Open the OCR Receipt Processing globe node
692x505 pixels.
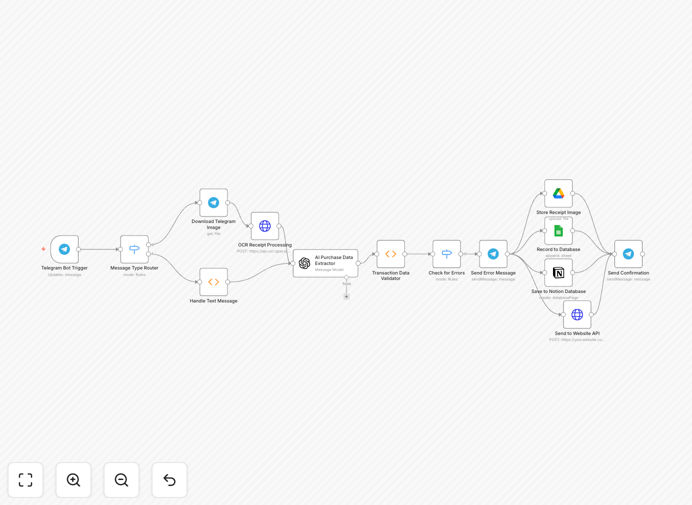[265, 226]
